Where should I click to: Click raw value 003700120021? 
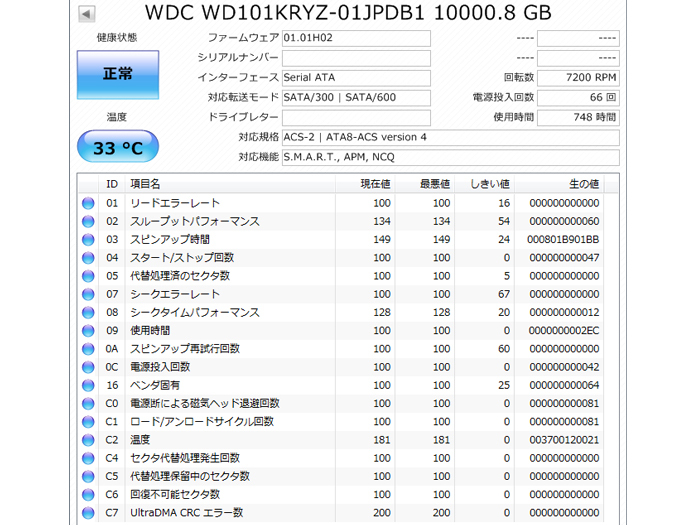pyautogui.click(x=564, y=440)
